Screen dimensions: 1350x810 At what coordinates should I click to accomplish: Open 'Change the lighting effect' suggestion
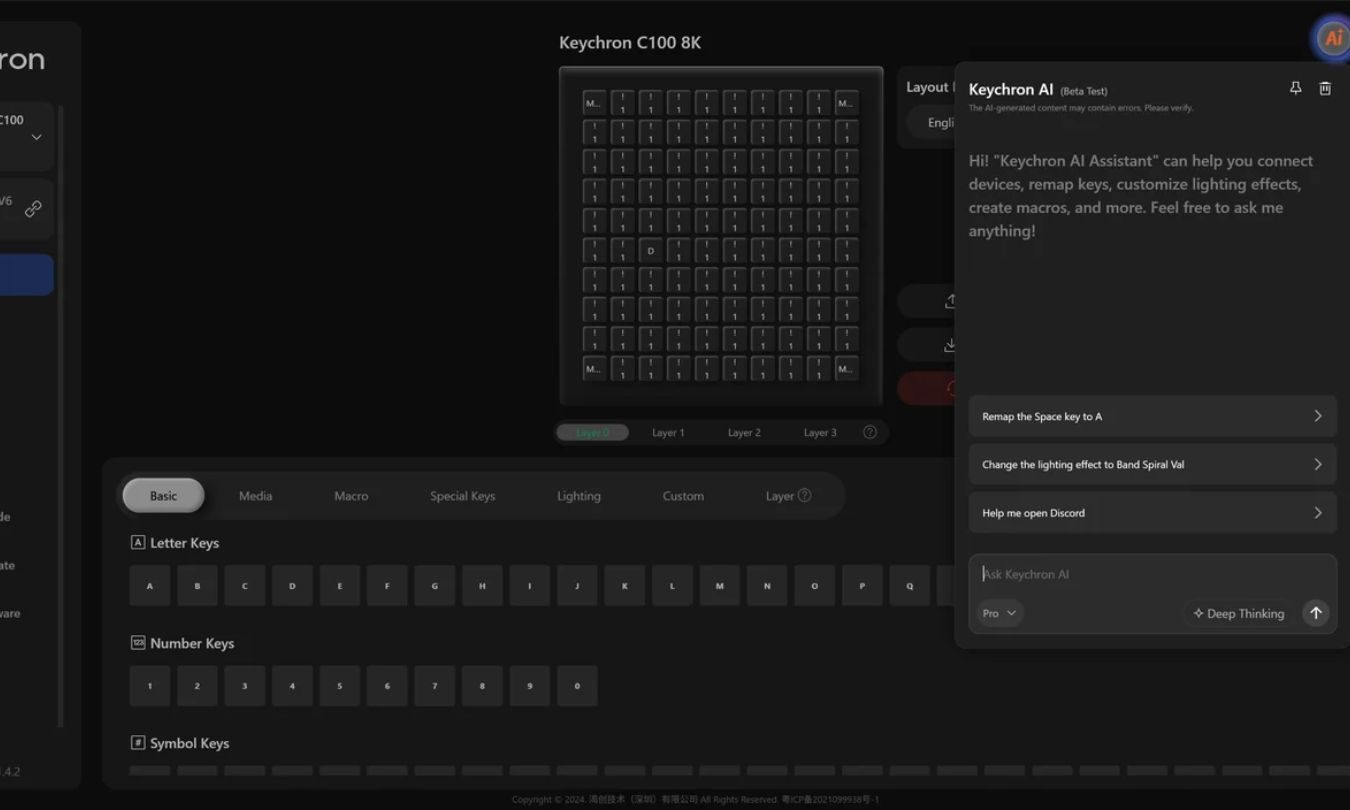click(1152, 464)
